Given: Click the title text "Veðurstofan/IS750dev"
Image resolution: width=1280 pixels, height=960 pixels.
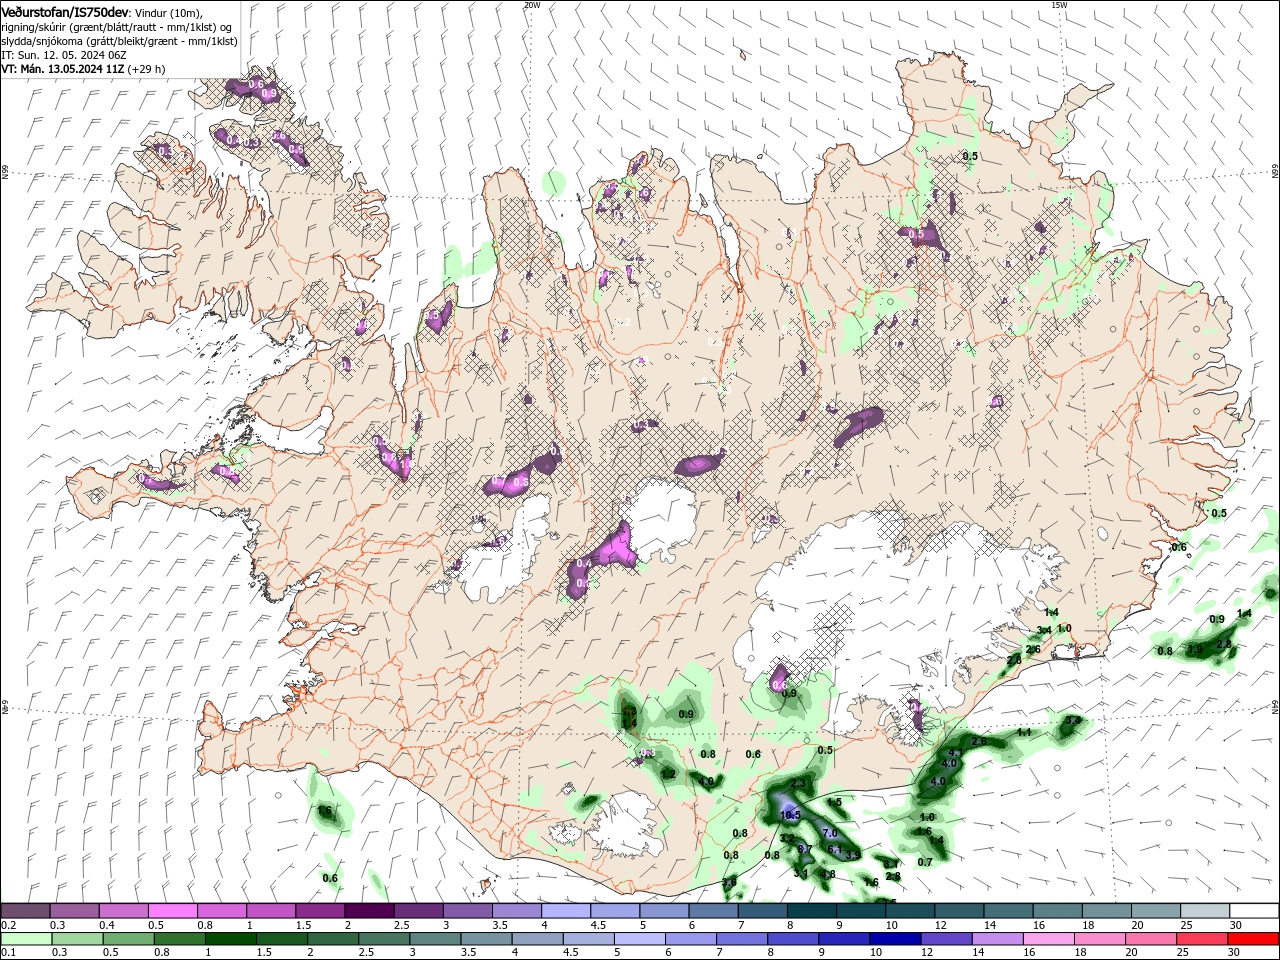Looking at the screenshot, I should click(65, 11).
